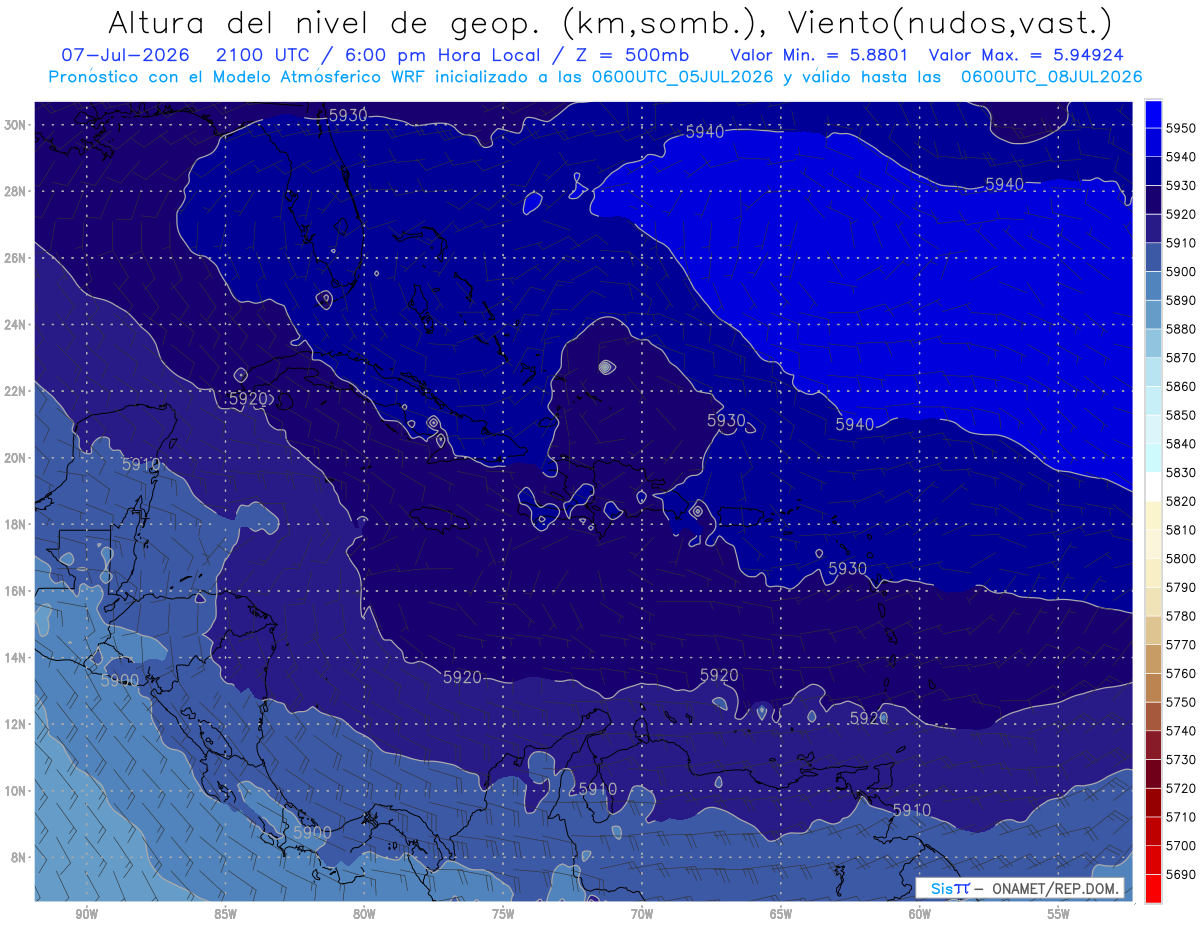Click the 75W longitude axis label
The width and height of the screenshot is (1200, 927).
point(503,914)
